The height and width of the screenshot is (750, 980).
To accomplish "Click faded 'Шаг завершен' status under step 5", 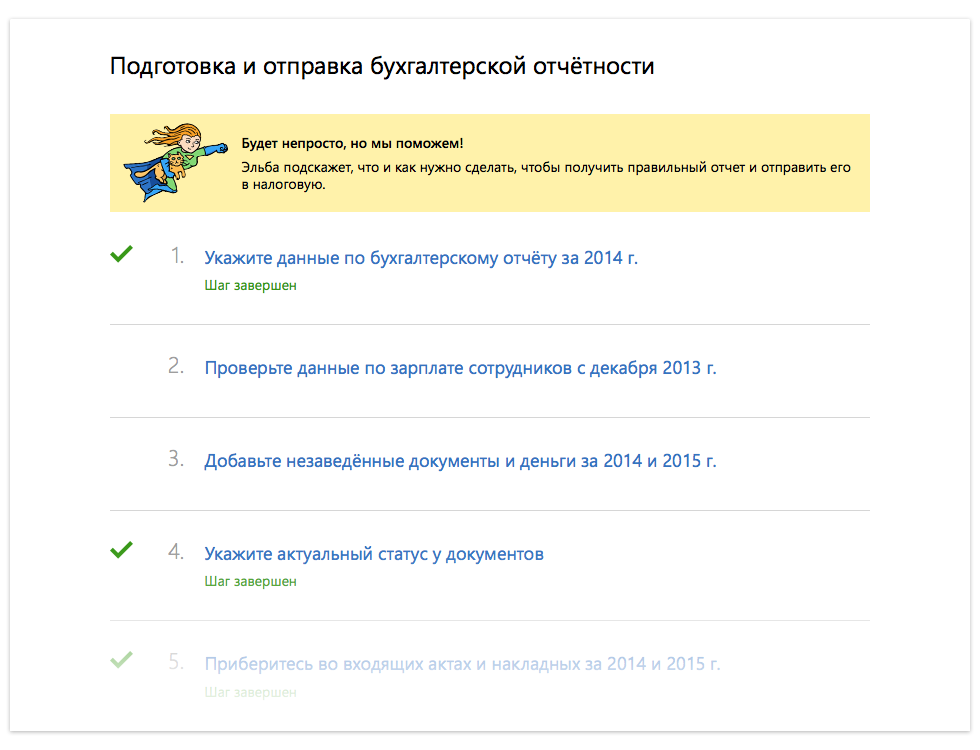I will coord(250,692).
